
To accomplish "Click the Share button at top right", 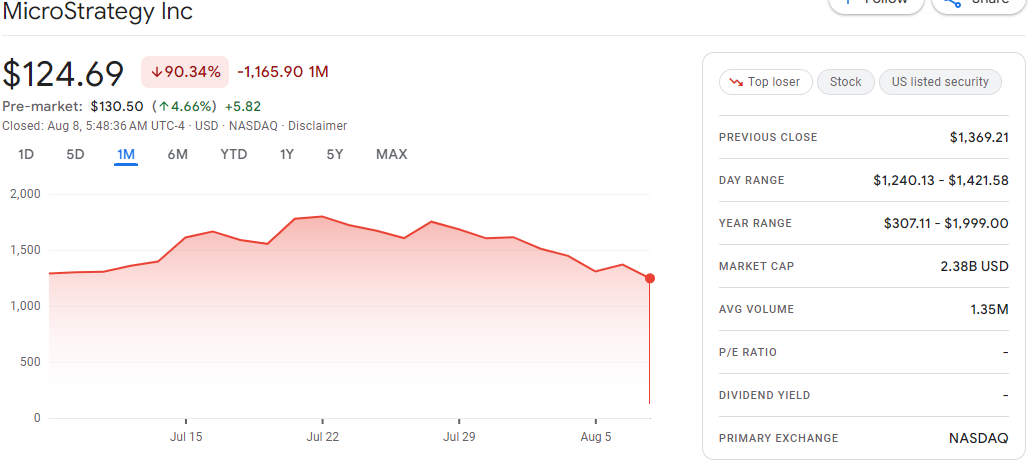I will tap(978, 4).
